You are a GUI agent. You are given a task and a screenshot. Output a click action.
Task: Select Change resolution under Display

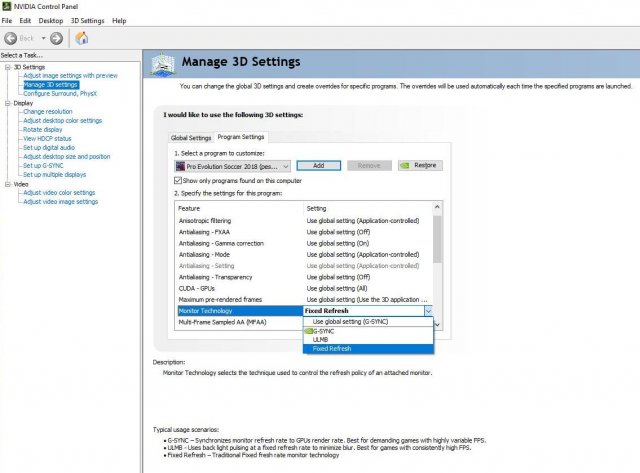tap(47, 111)
